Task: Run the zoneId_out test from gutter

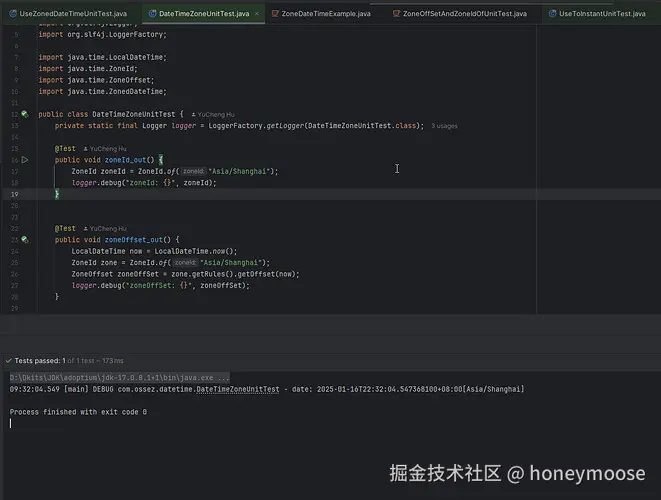Action: coord(25,160)
